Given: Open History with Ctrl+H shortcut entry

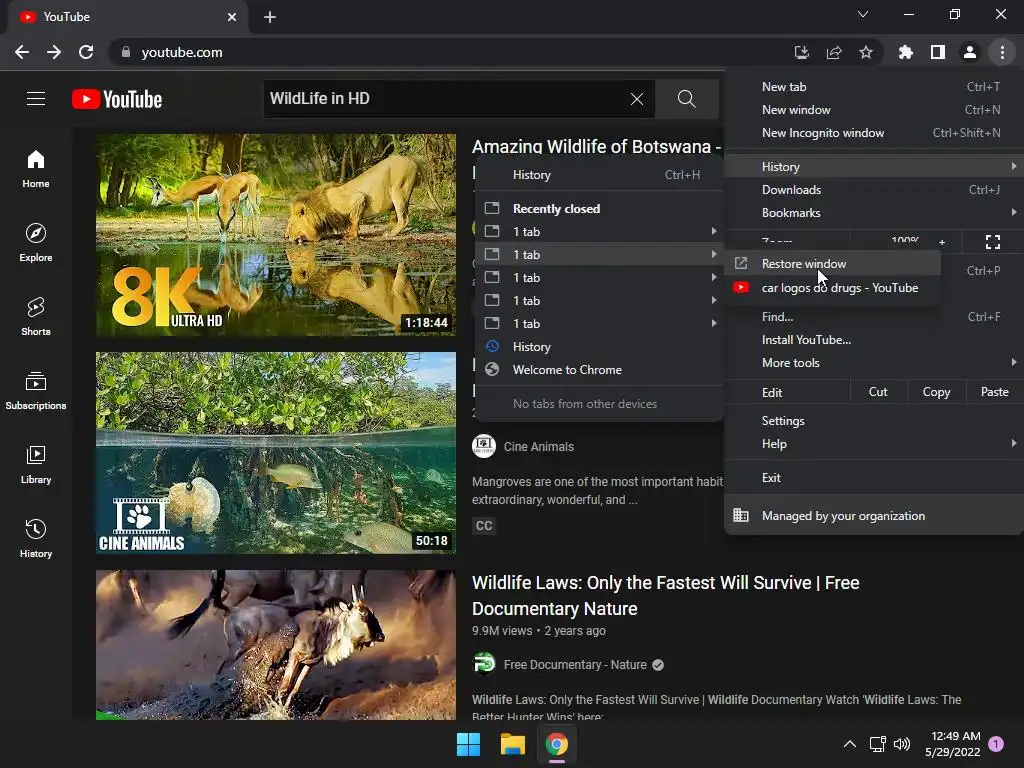Looking at the screenshot, I should pos(599,175).
